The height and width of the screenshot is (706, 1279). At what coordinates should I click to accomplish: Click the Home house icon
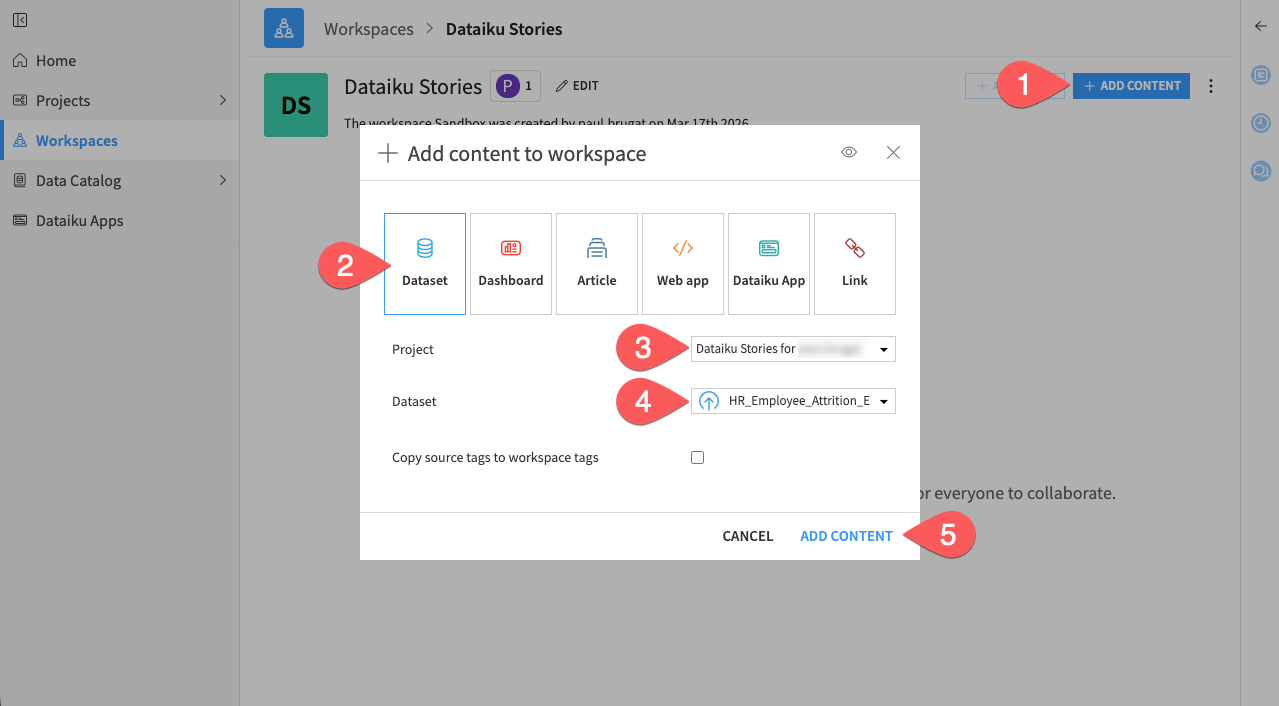[x=20, y=61]
